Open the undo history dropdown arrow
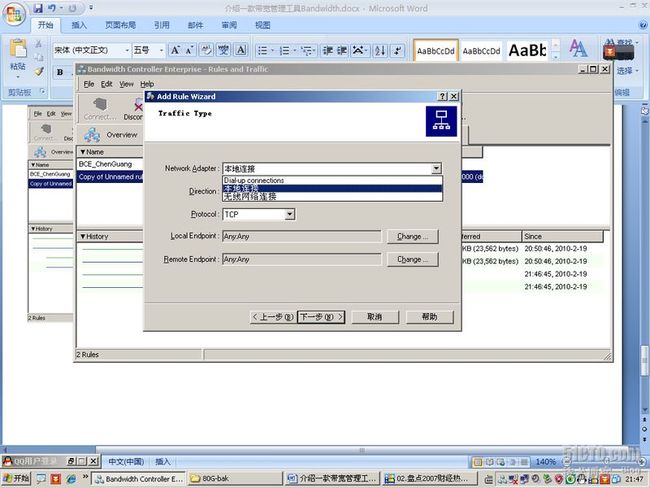This screenshot has height=488, width=650. (61, 8)
